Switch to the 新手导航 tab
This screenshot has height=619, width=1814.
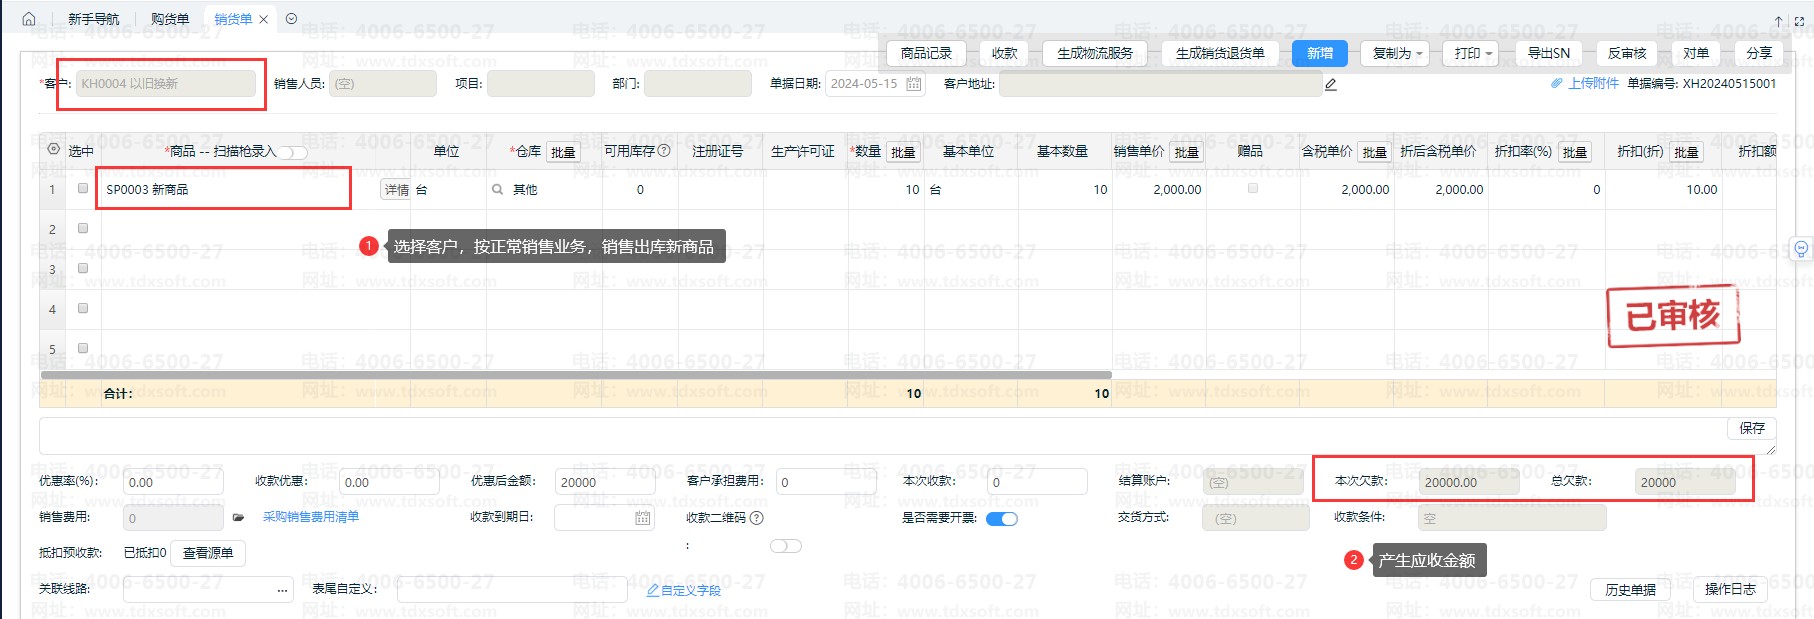click(x=93, y=19)
